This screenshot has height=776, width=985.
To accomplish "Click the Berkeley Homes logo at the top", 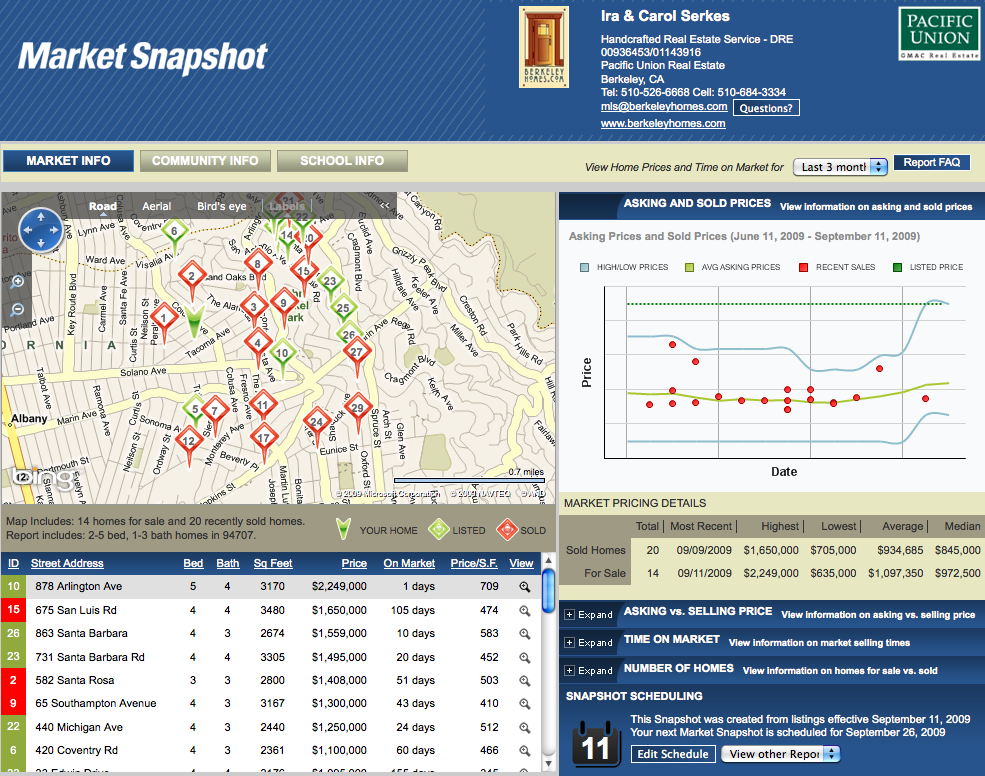I will (x=544, y=46).
